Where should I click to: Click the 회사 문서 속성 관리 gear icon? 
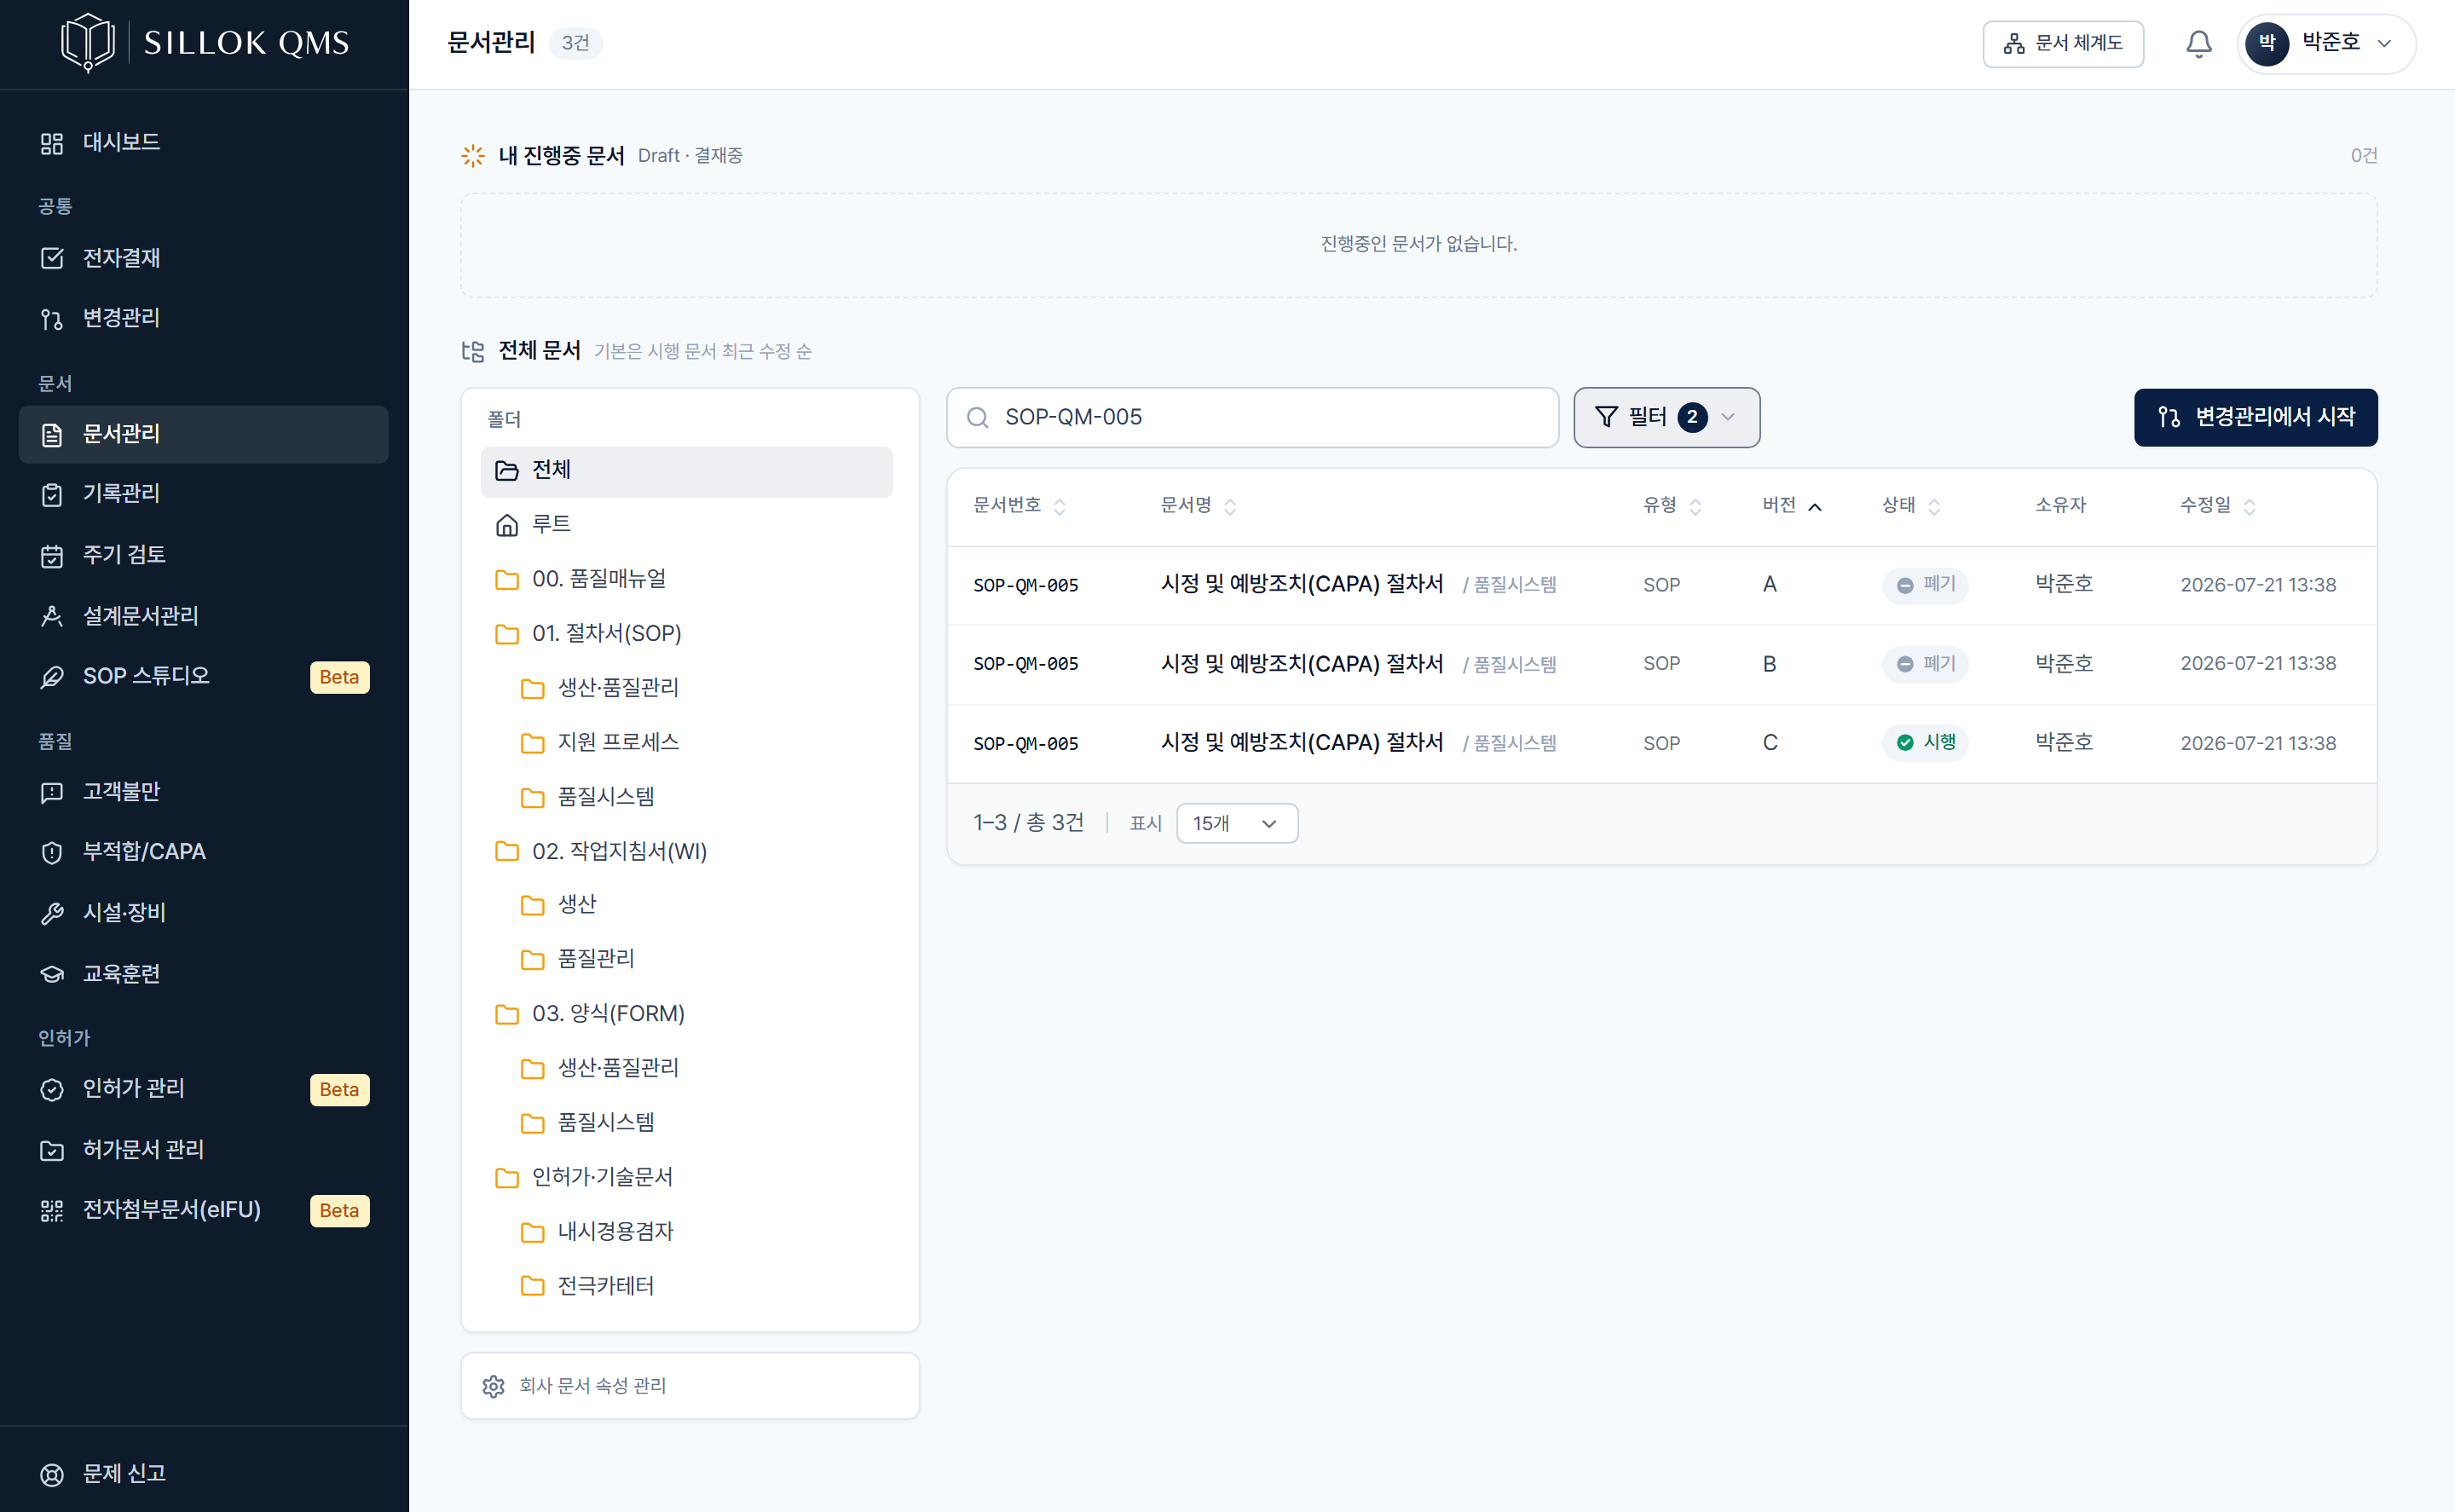(493, 1387)
